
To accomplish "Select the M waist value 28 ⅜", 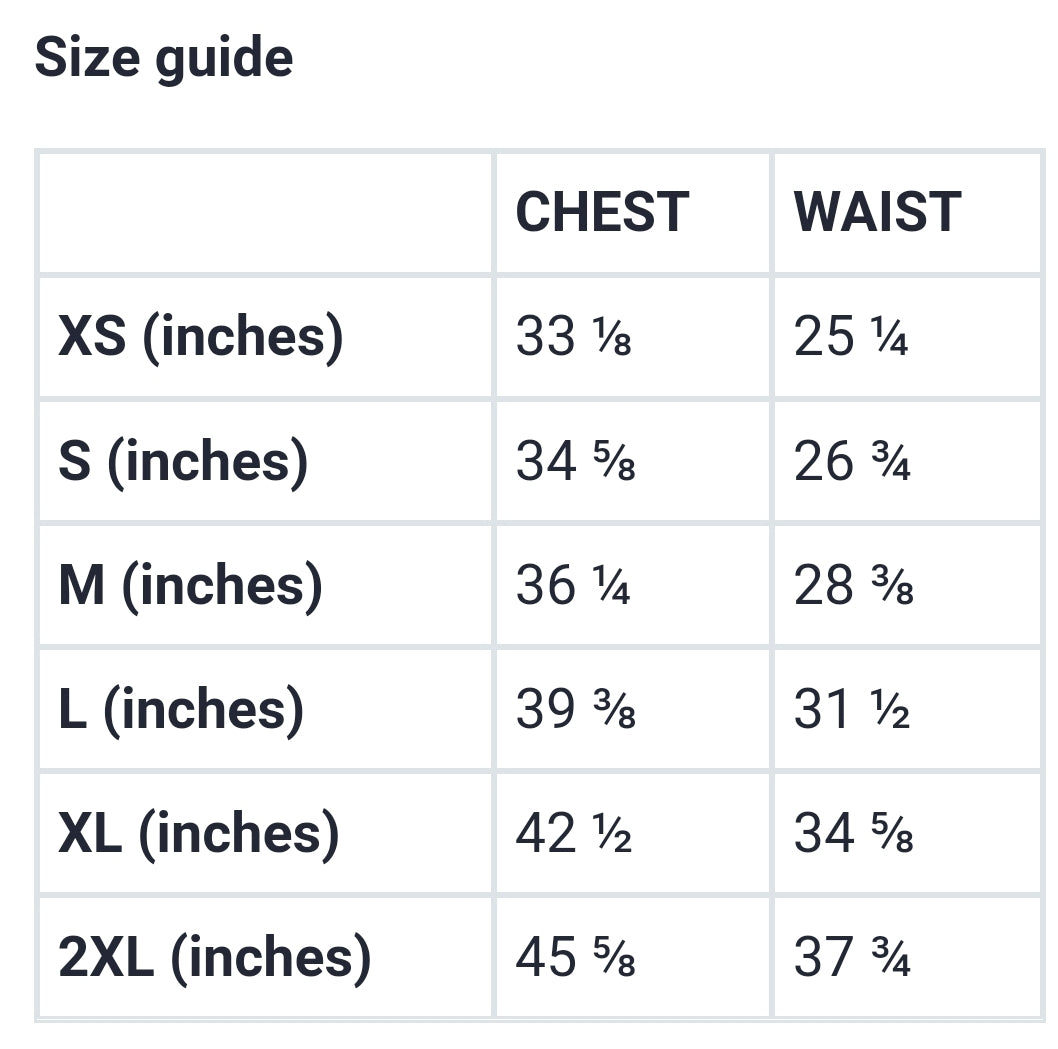I will click(853, 585).
